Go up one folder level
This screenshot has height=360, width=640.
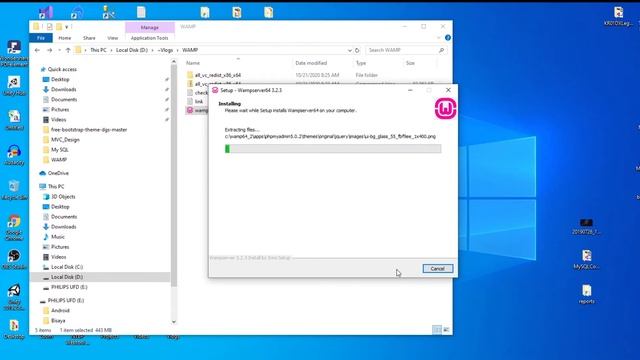[68, 50]
